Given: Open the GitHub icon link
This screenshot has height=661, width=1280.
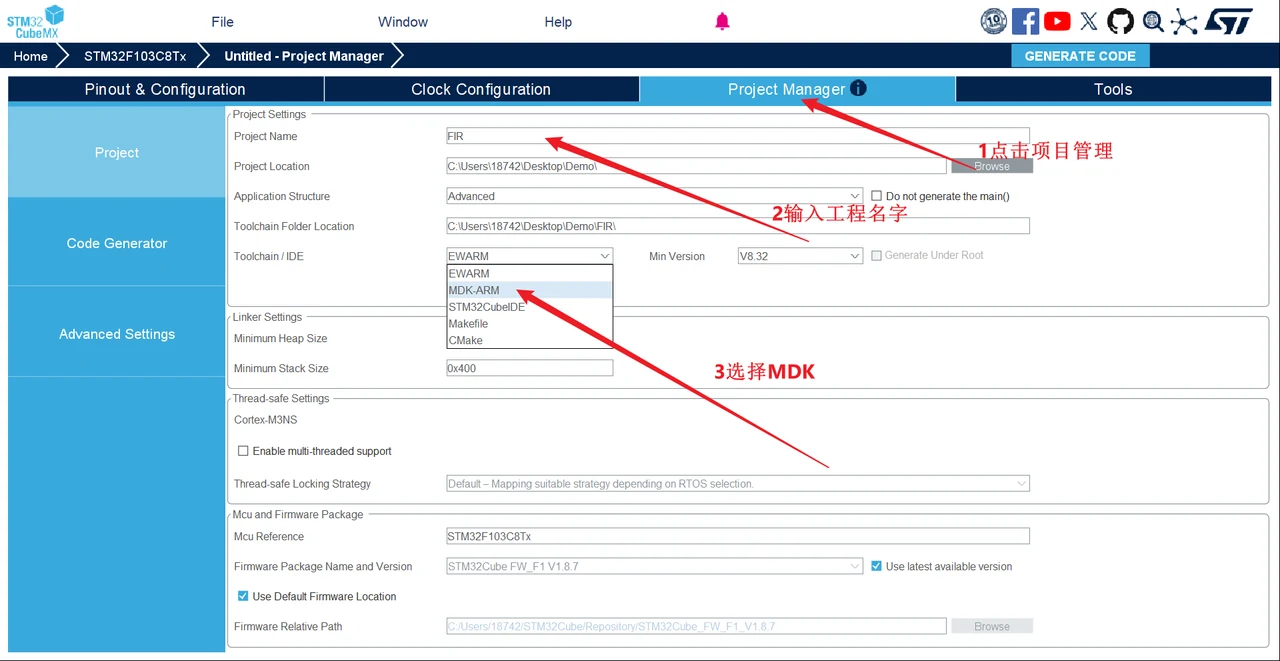Looking at the screenshot, I should [1120, 21].
